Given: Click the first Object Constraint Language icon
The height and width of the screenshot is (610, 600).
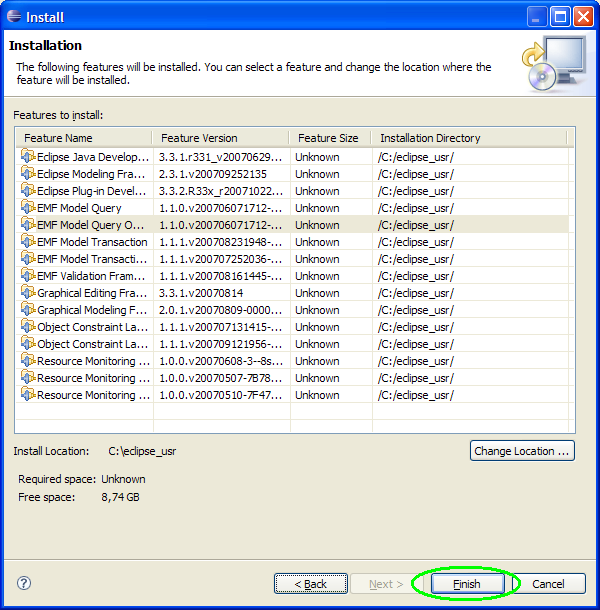Looking at the screenshot, I should tap(28, 327).
